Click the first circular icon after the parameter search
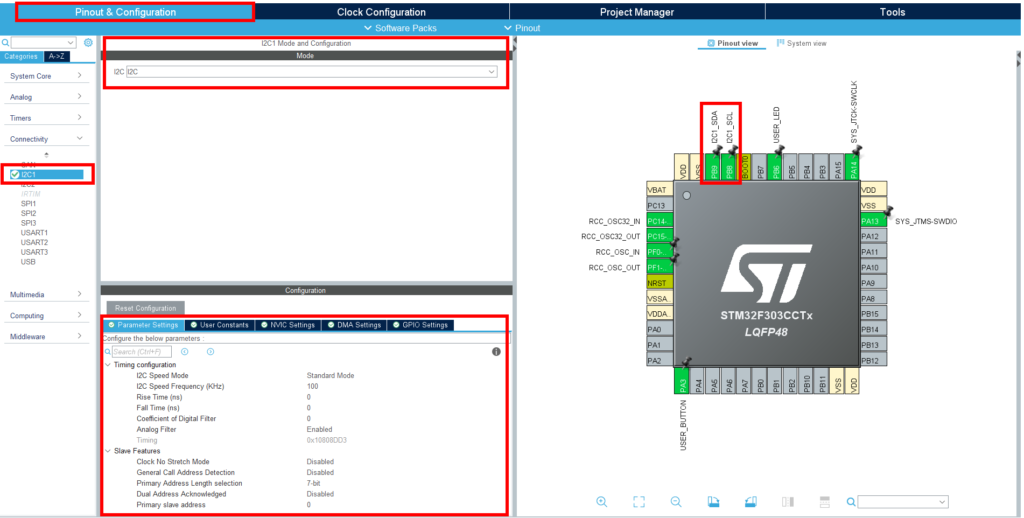 tap(185, 352)
